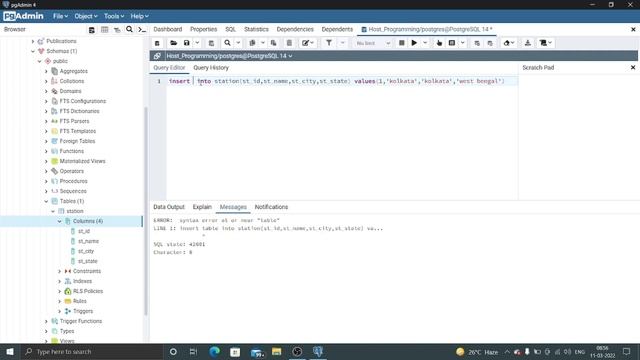Open the Find options dropdown arrow
The width and height of the screenshot is (640, 360).
(238, 43)
